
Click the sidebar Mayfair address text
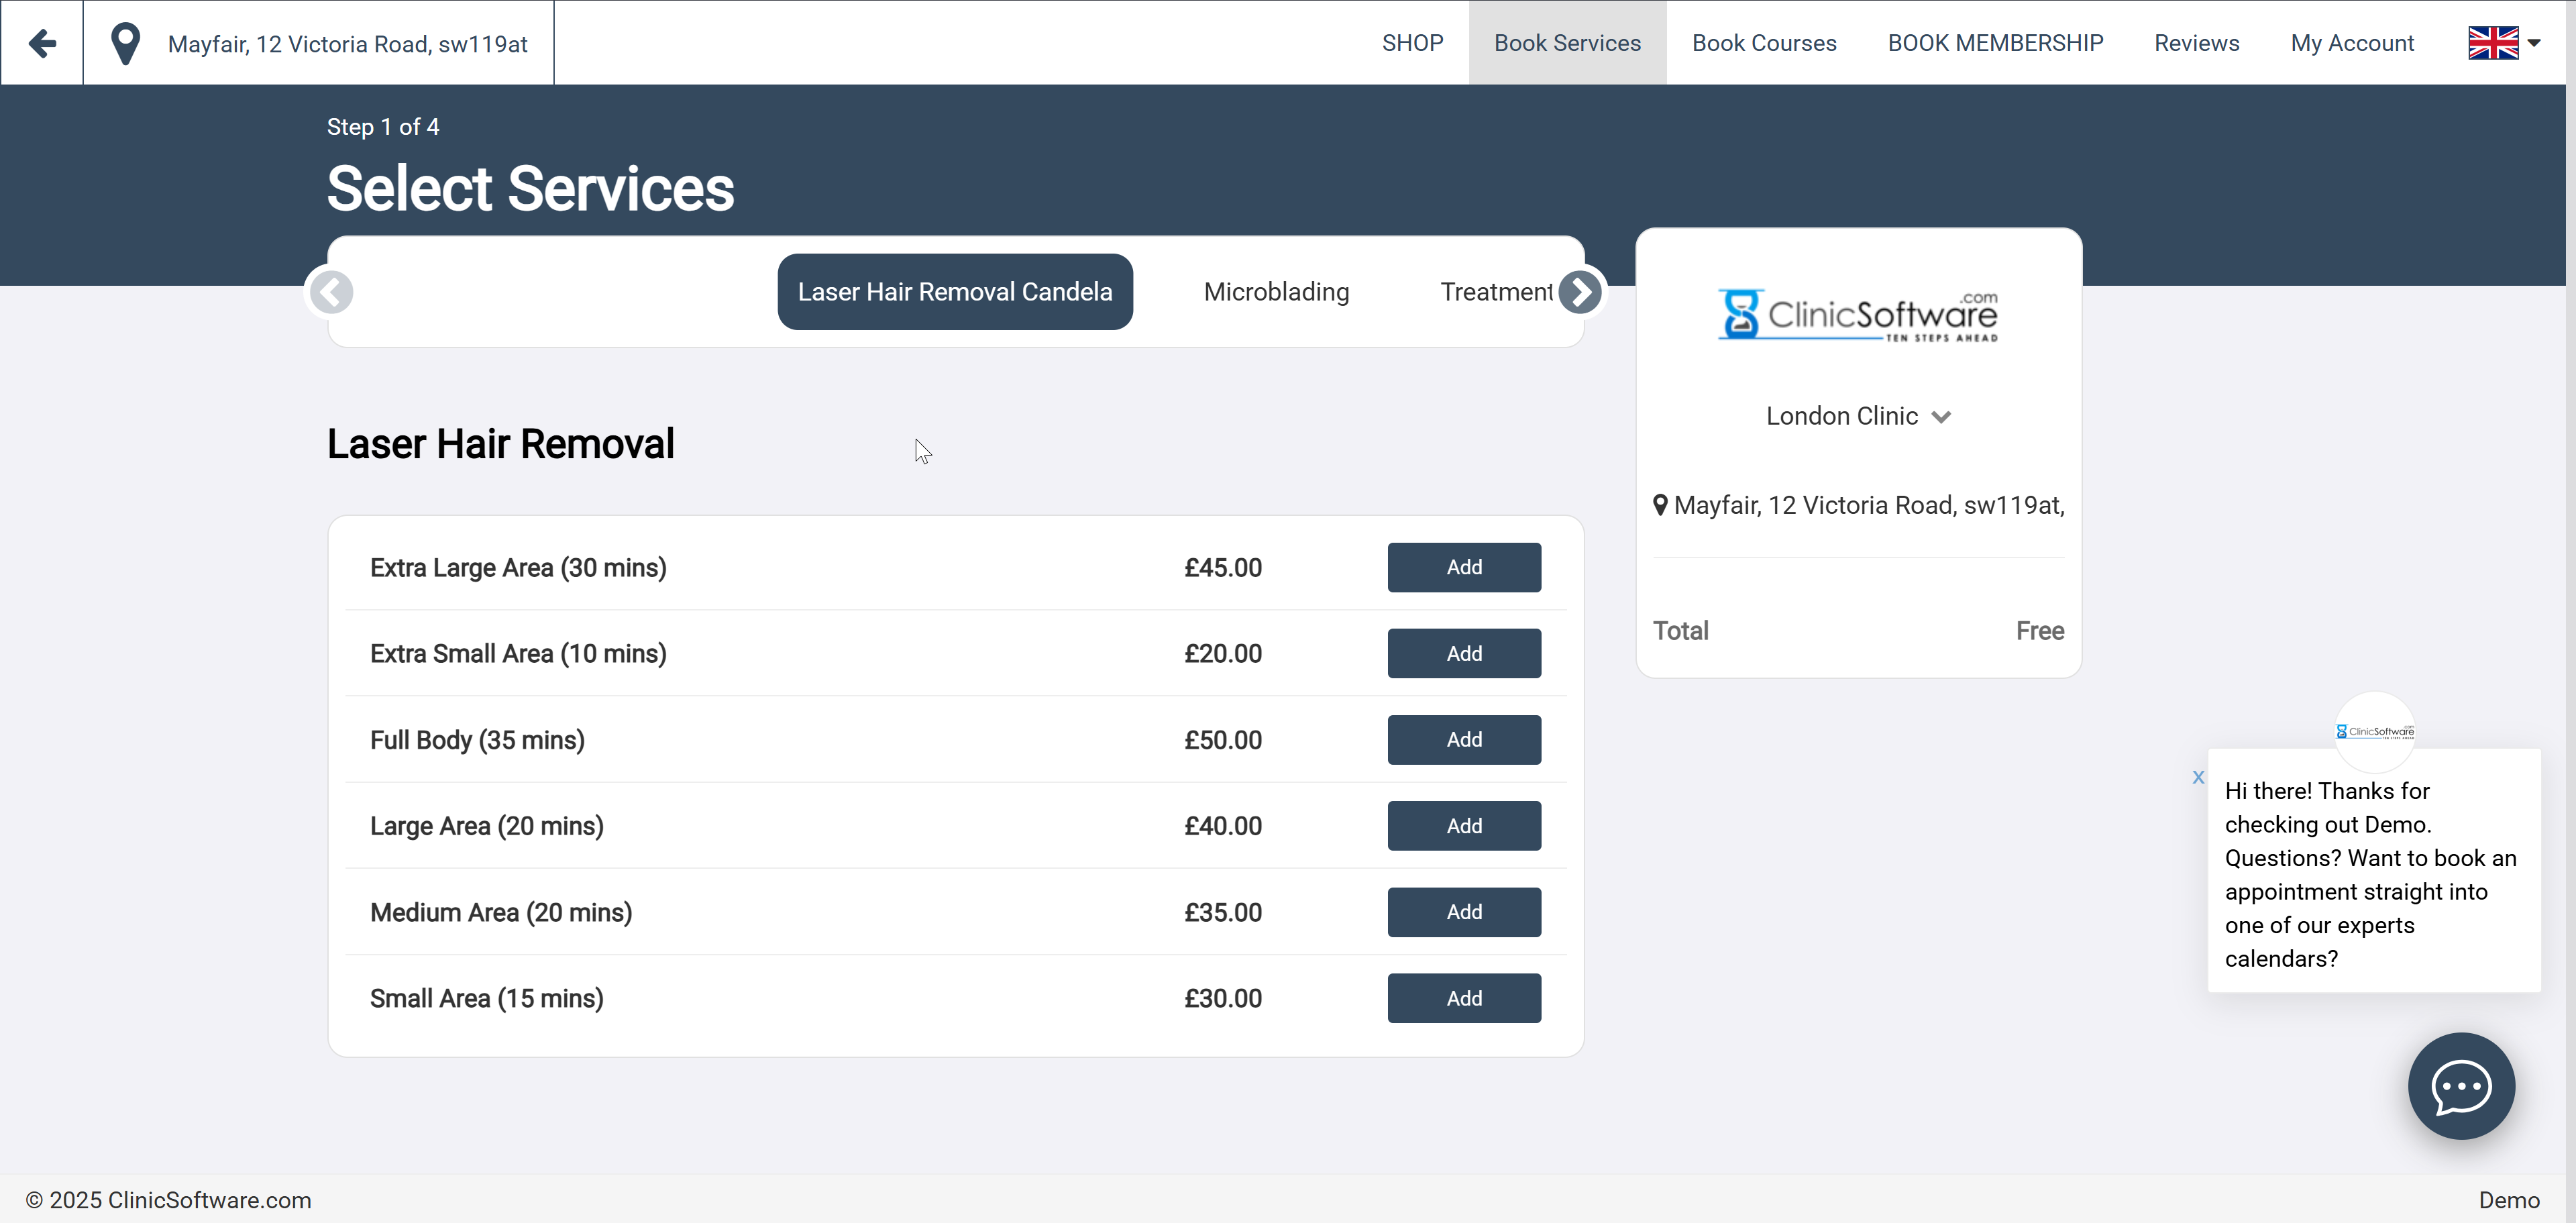tap(1868, 506)
